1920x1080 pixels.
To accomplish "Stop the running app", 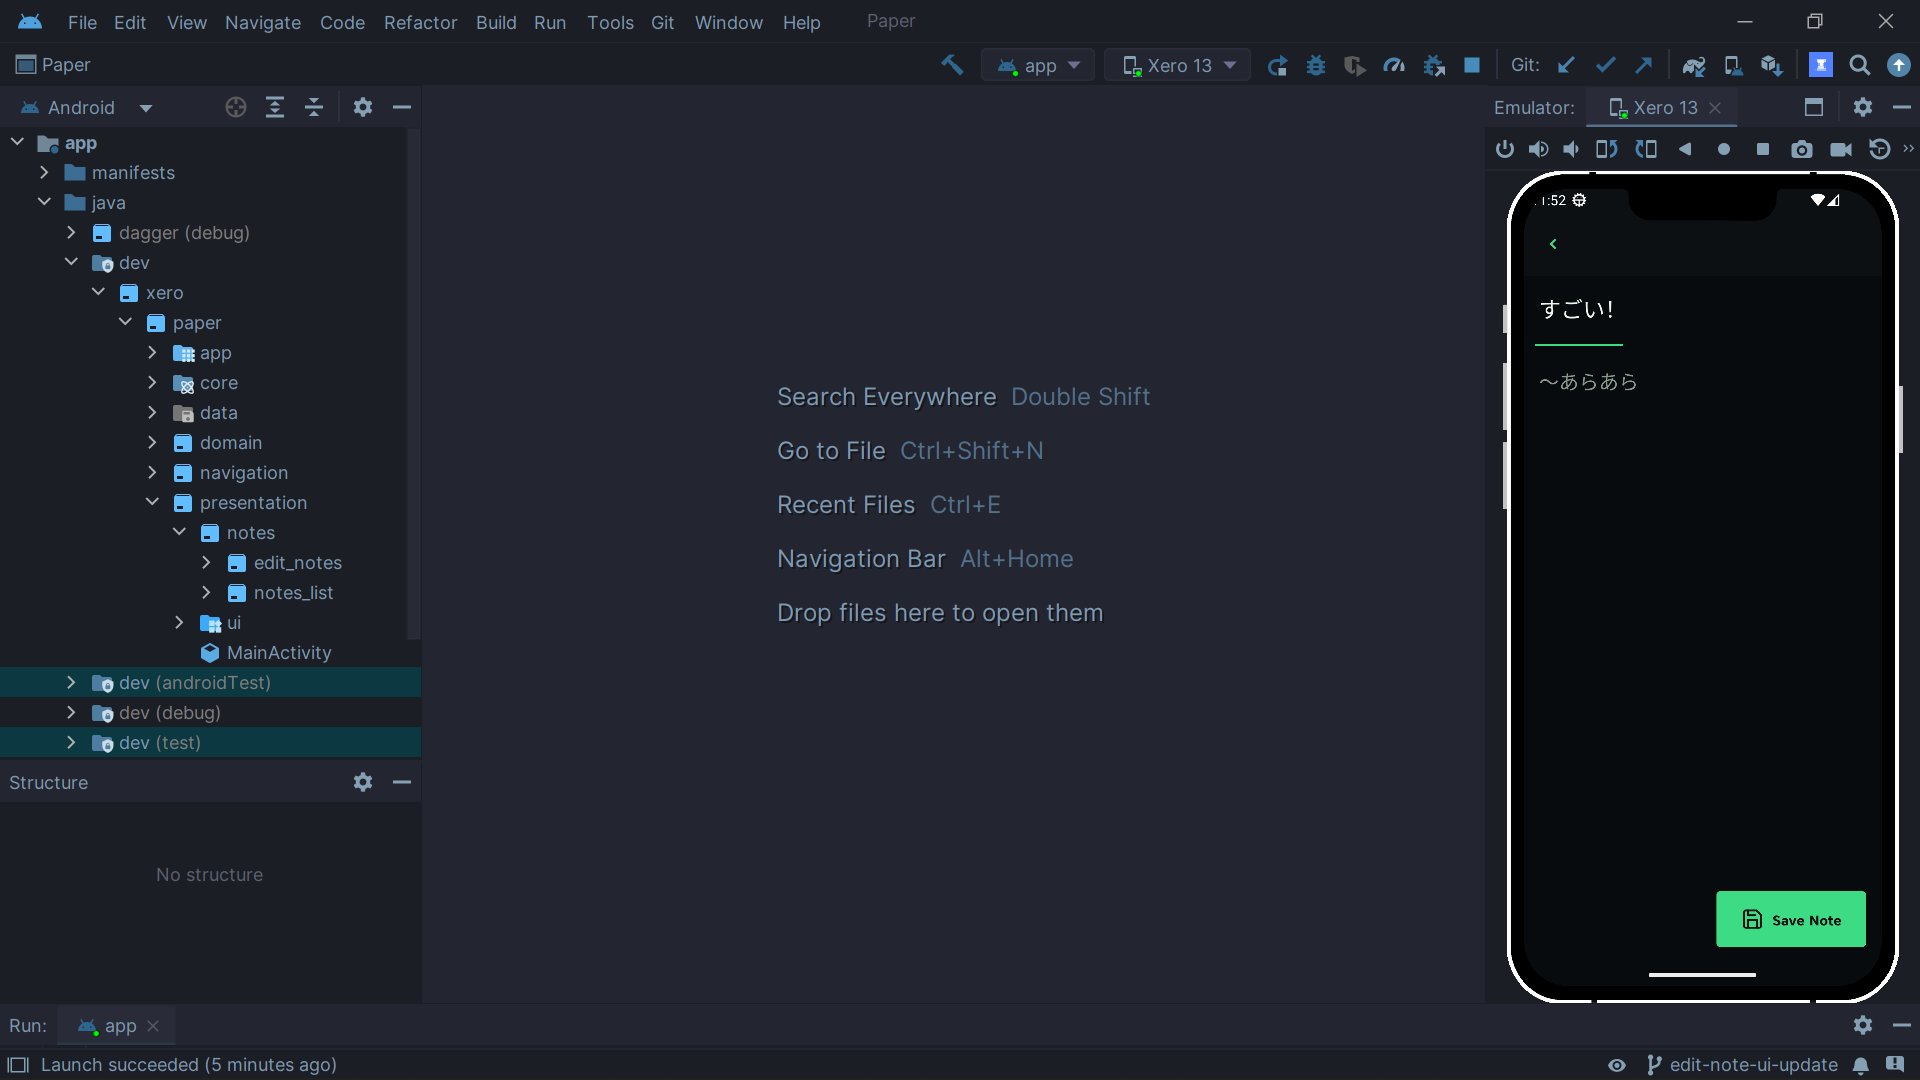I will pyautogui.click(x=1471, y=65).
